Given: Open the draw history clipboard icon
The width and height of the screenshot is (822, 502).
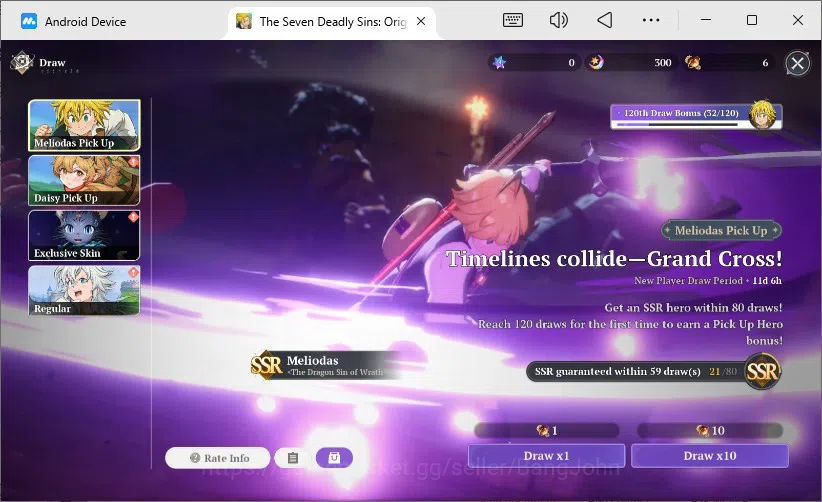Looking at the screenshot, I should click(x=293, y=458).
